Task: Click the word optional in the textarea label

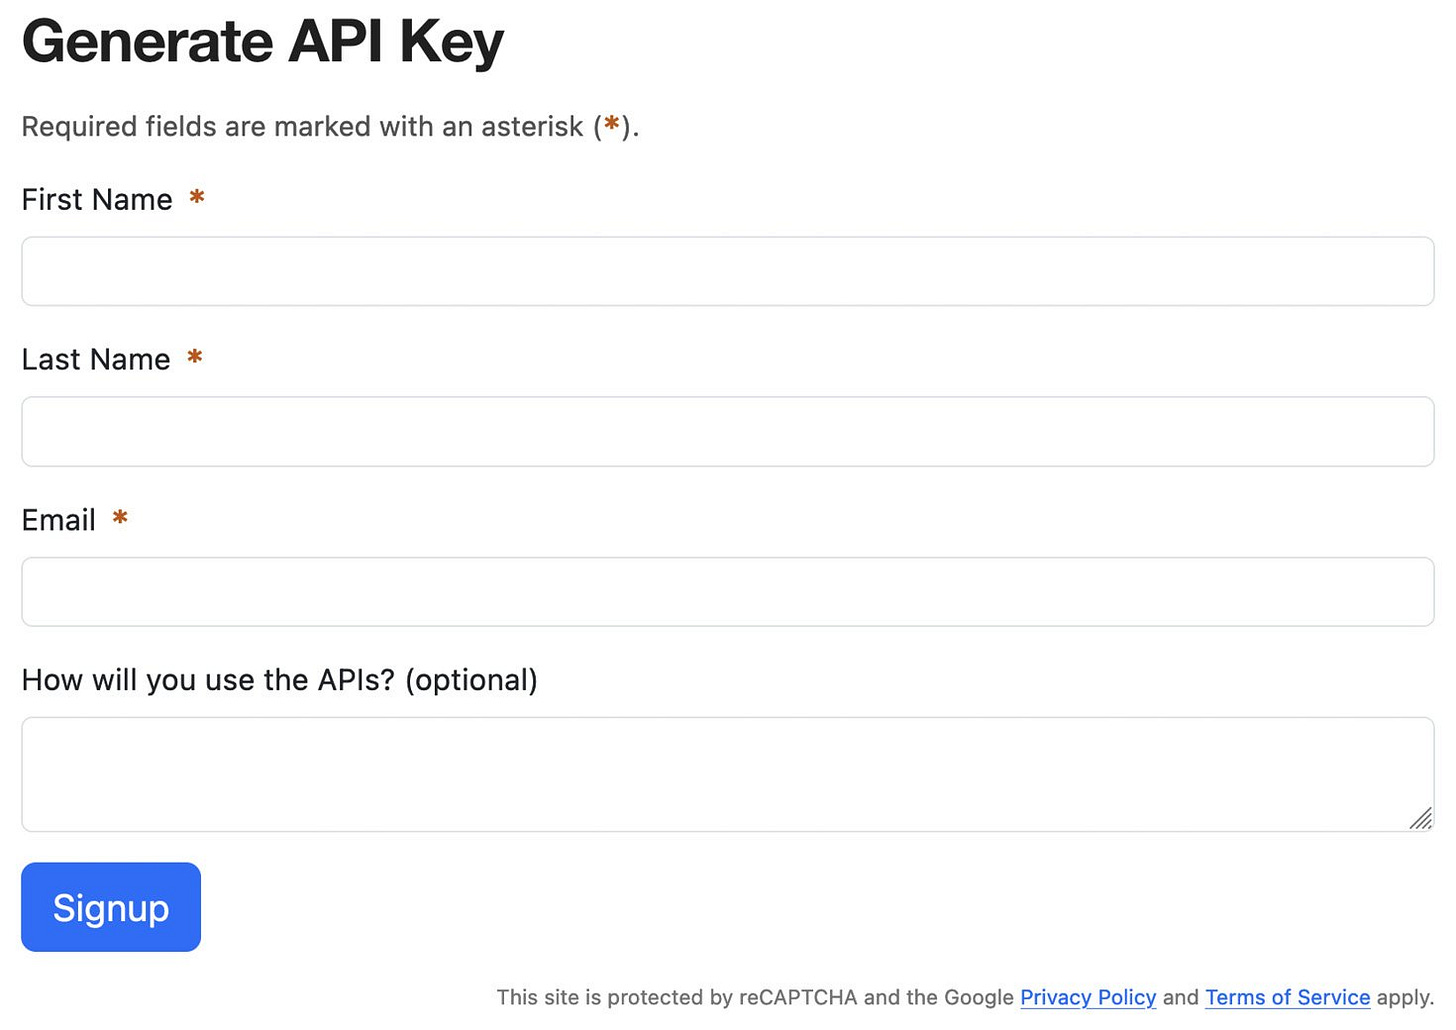Action: (x=475, y=680)
